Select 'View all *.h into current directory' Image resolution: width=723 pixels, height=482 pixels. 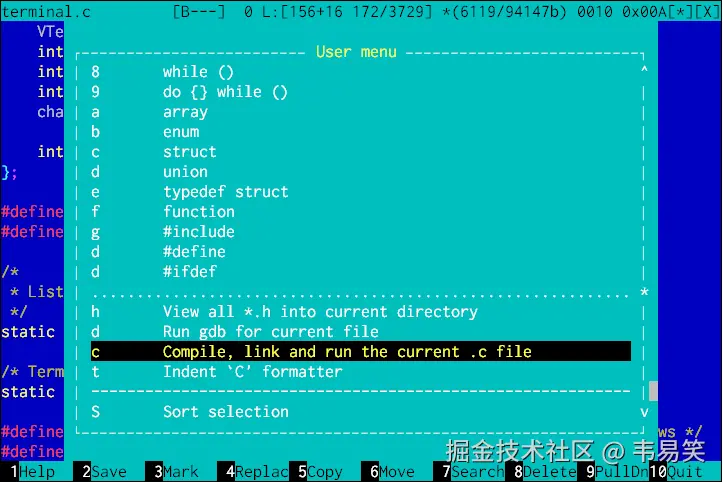pos(361,312)
